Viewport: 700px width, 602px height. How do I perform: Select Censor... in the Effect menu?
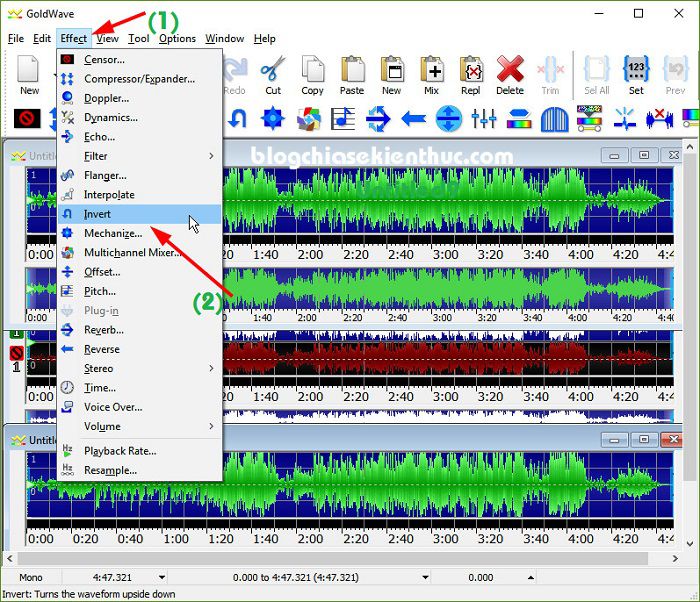139,59
